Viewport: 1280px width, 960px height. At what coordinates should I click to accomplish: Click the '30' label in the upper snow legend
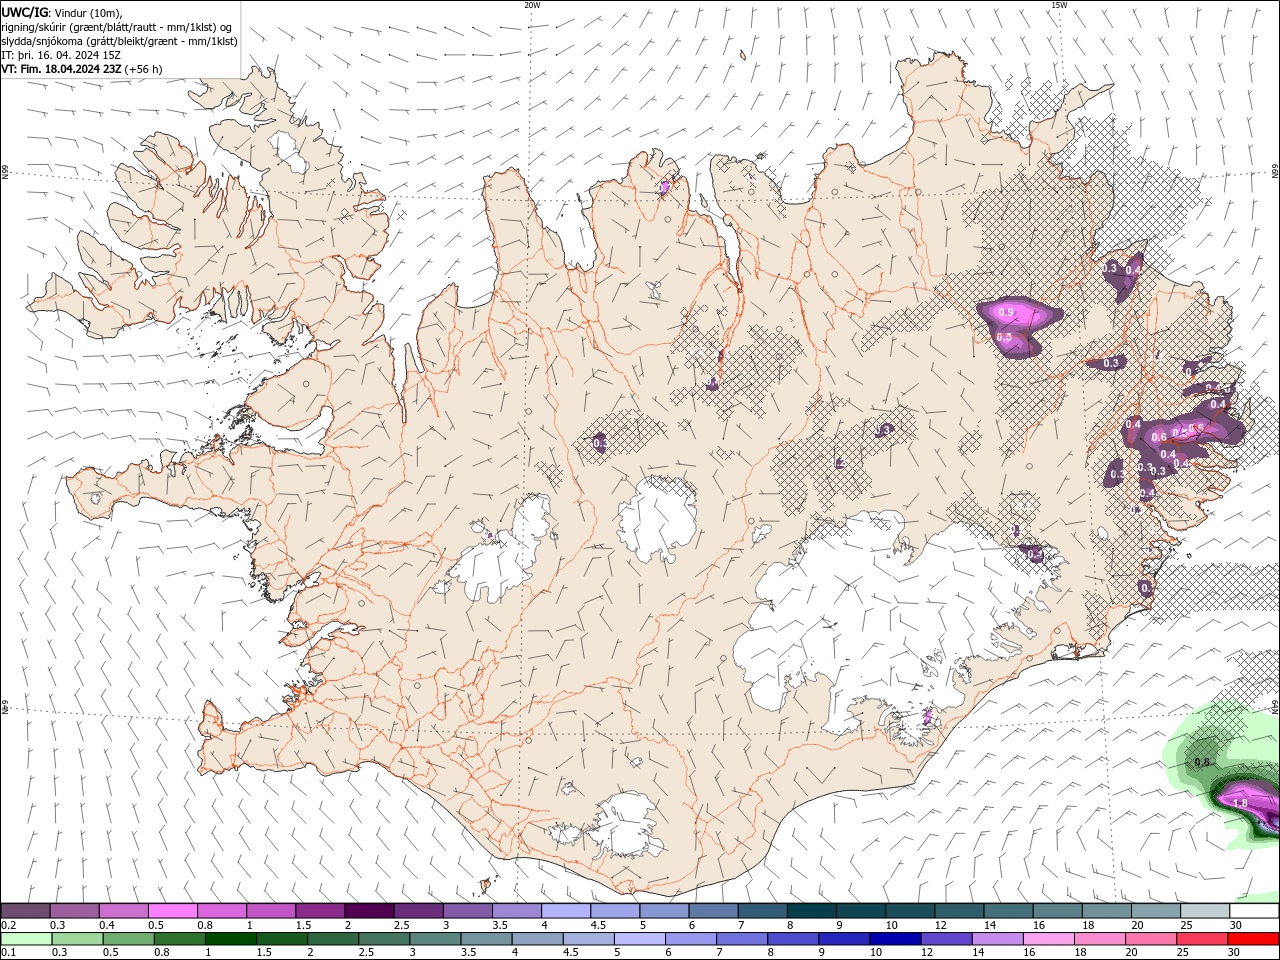[x=1236, y=925]
